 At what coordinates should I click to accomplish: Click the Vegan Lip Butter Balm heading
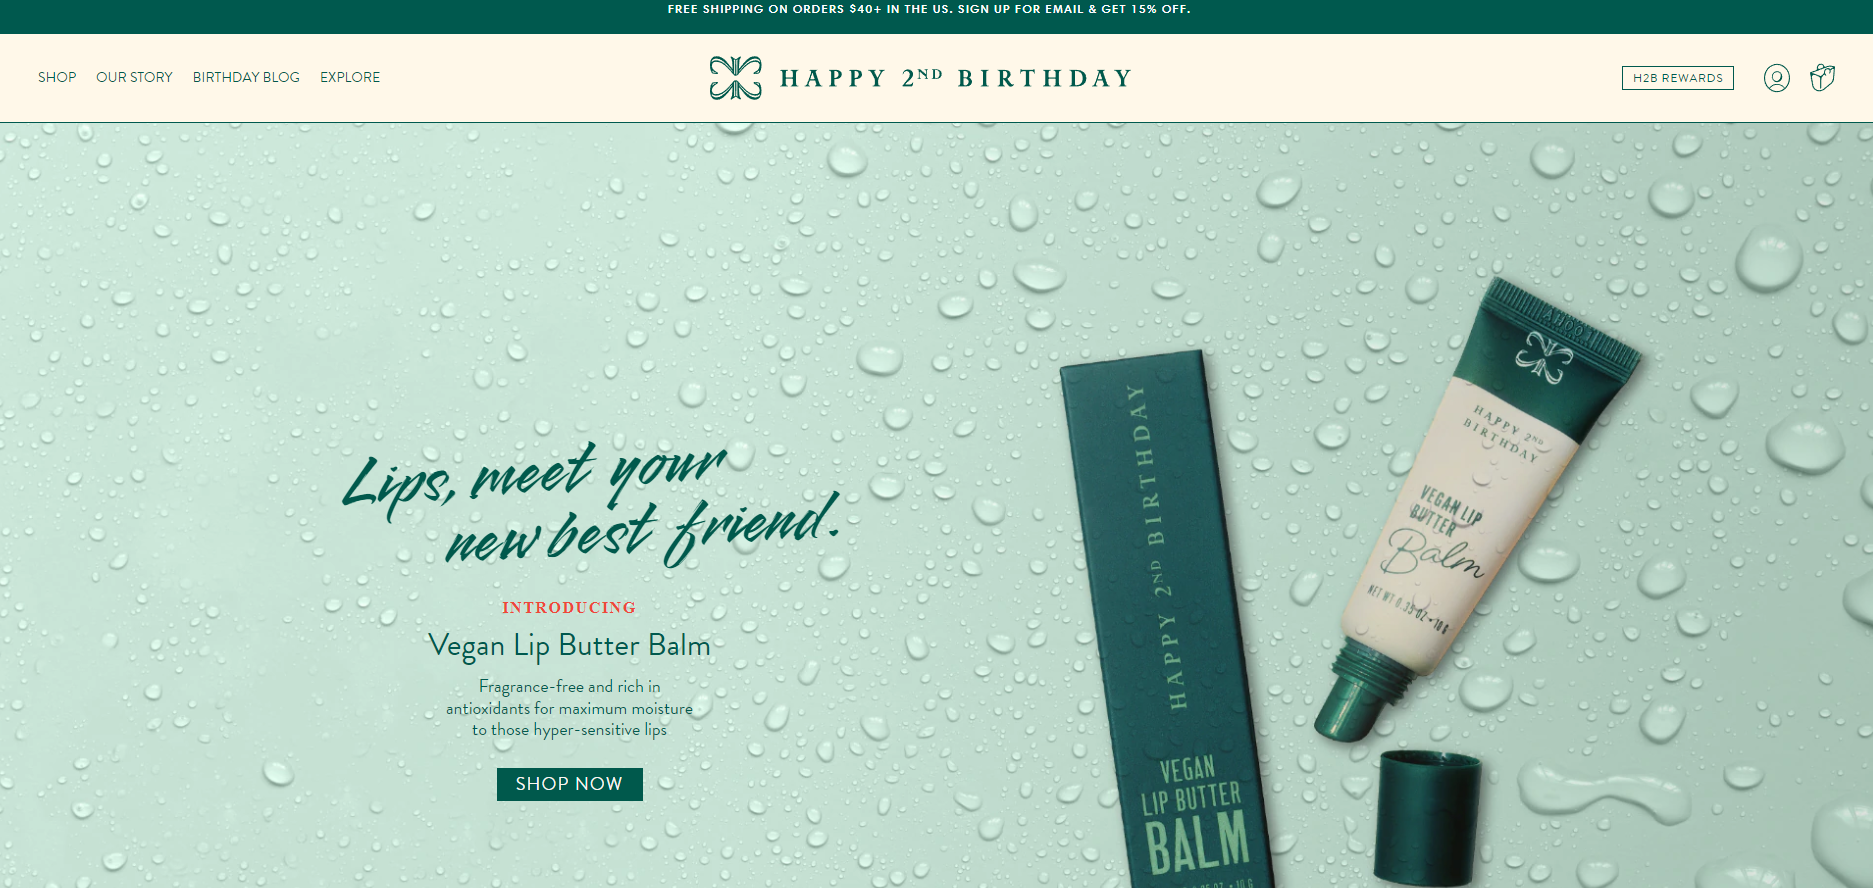click(569, 646)
